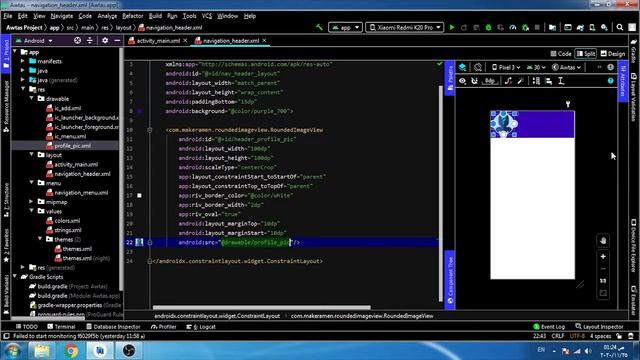The height and width of the screenshot is (360, 640).
Task: Open Database Inspector tool window
Action: click(113, 327)
